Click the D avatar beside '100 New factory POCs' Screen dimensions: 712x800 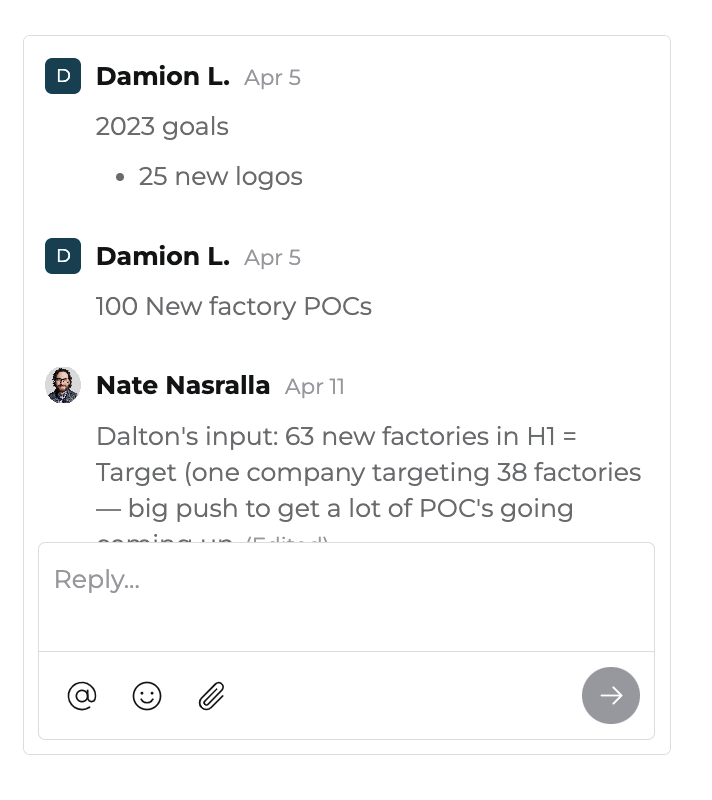[63, 256]
